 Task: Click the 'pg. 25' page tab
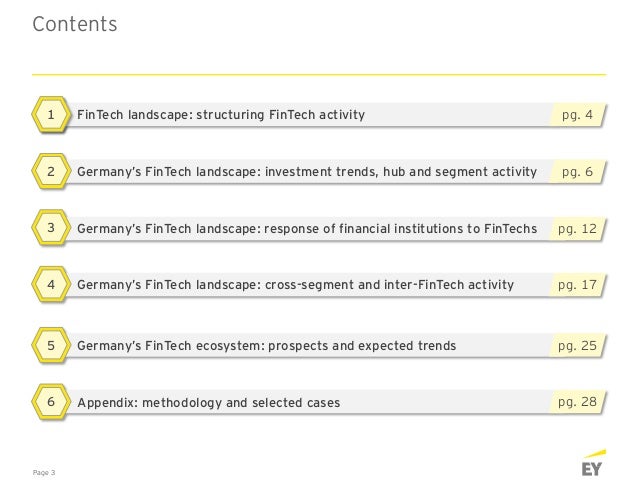pos(577,346)
